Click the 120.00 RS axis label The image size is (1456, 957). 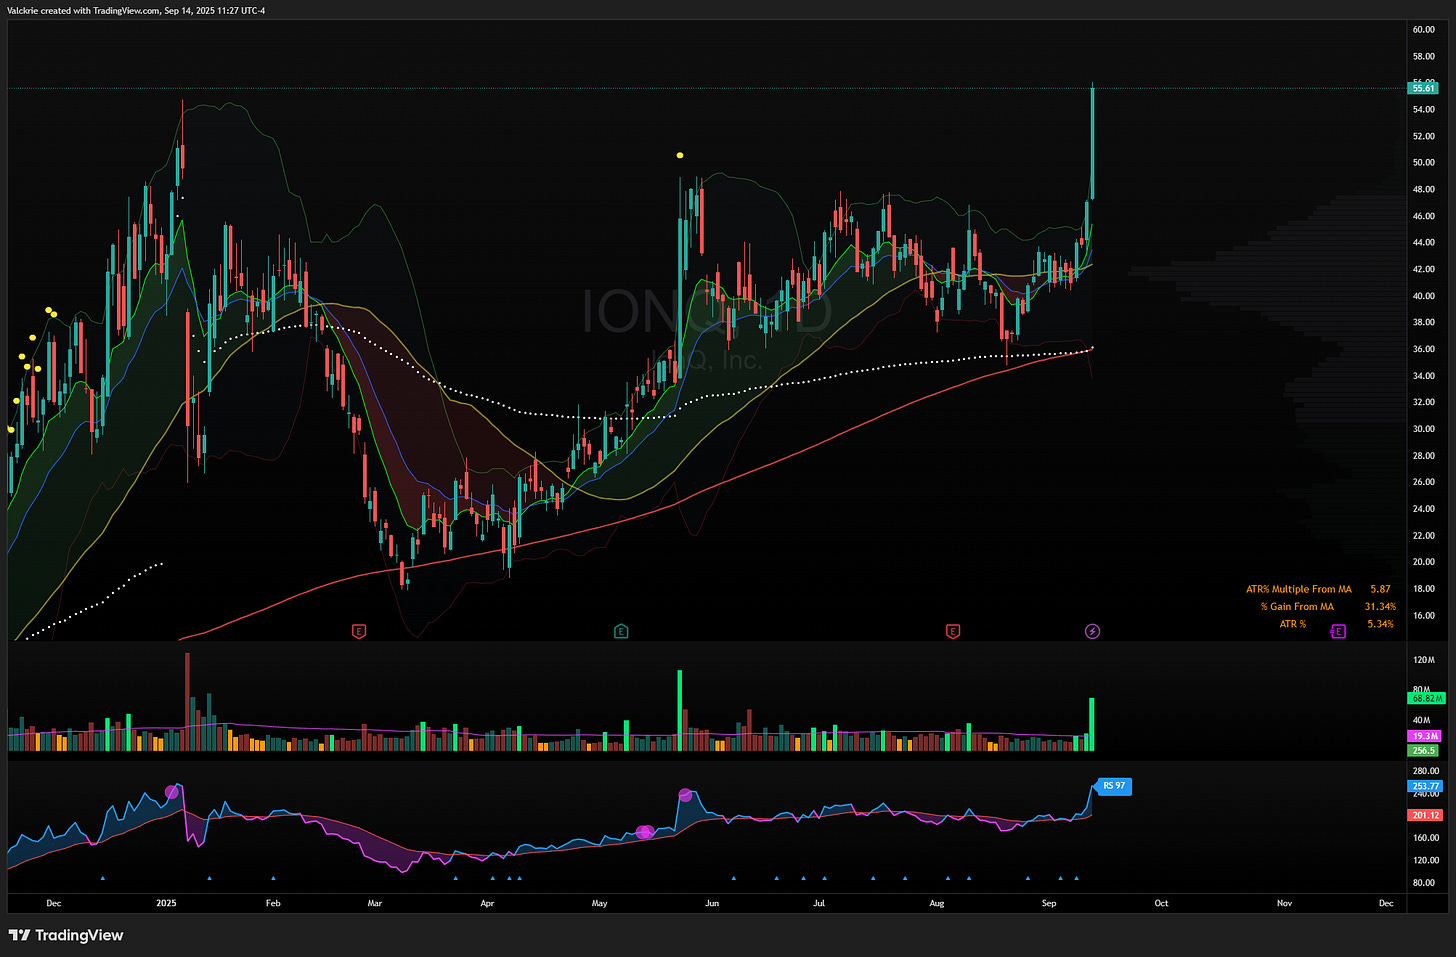tap(1426, 860)
